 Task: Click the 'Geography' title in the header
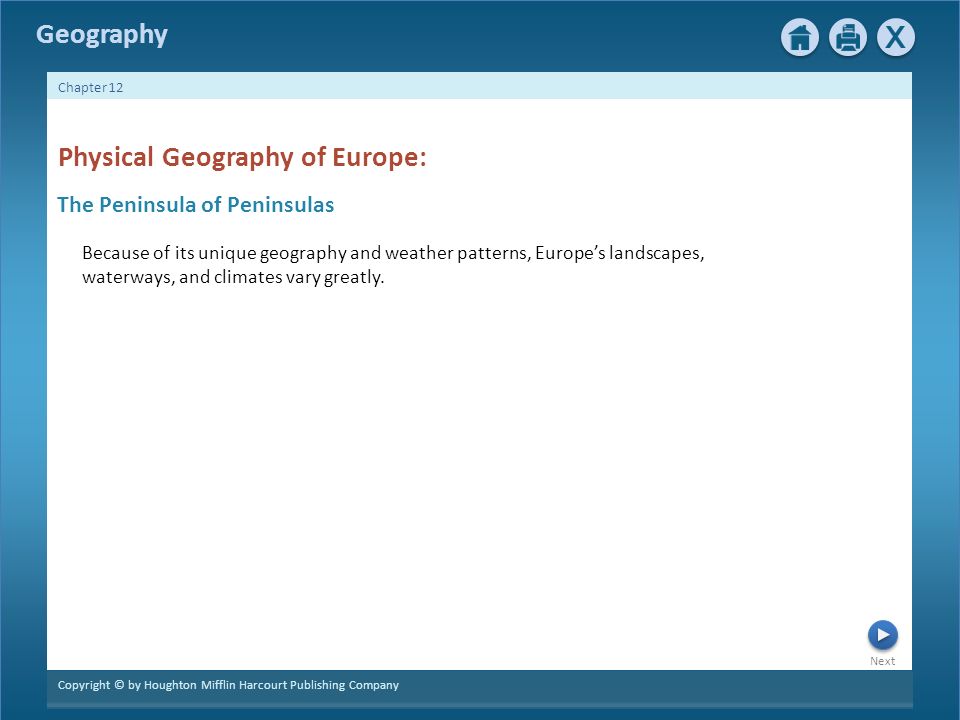tap(102, 35)
